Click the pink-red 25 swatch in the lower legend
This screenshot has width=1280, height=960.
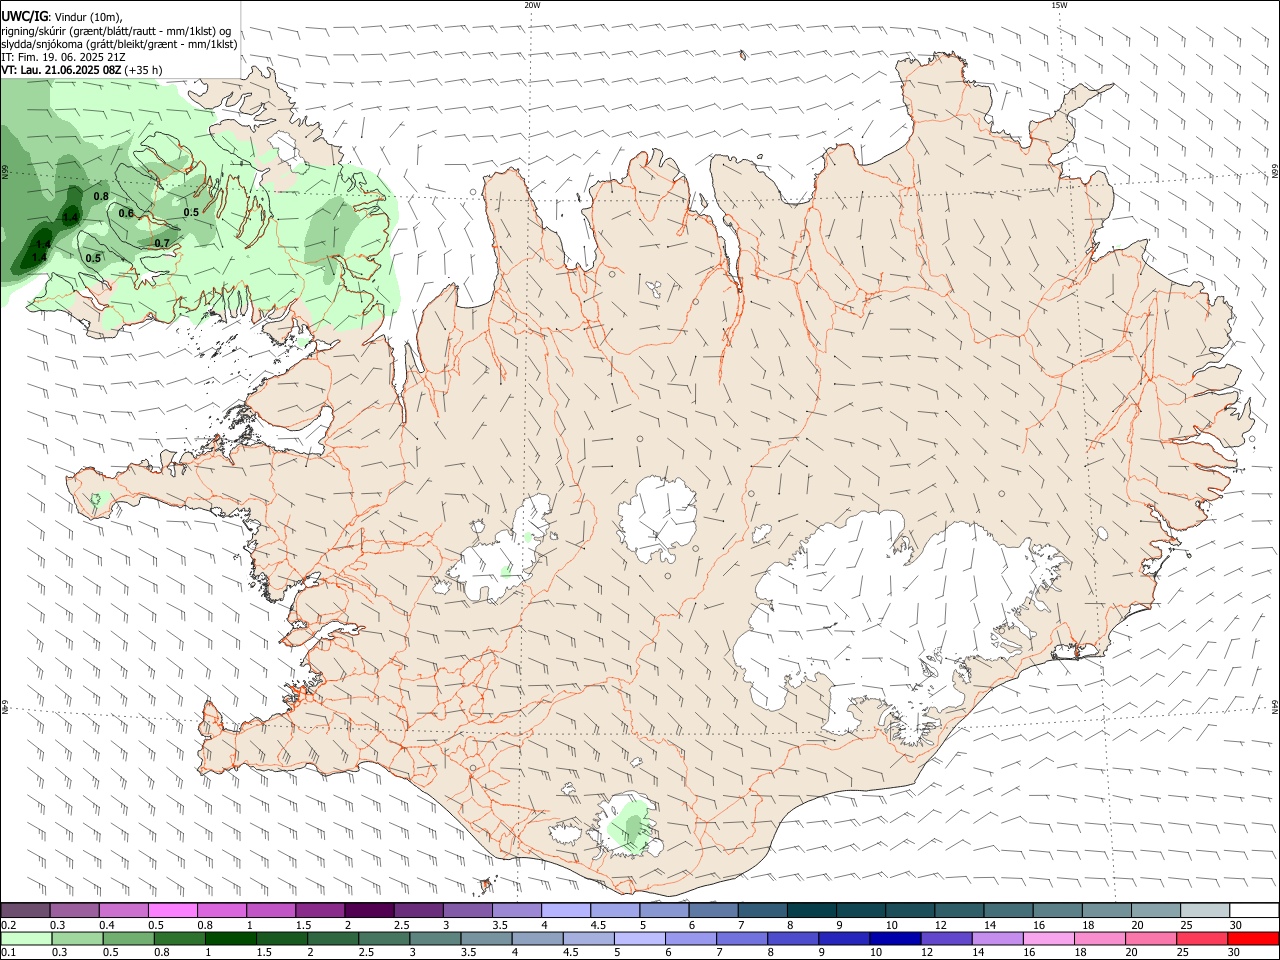[x=1202, y=938]
